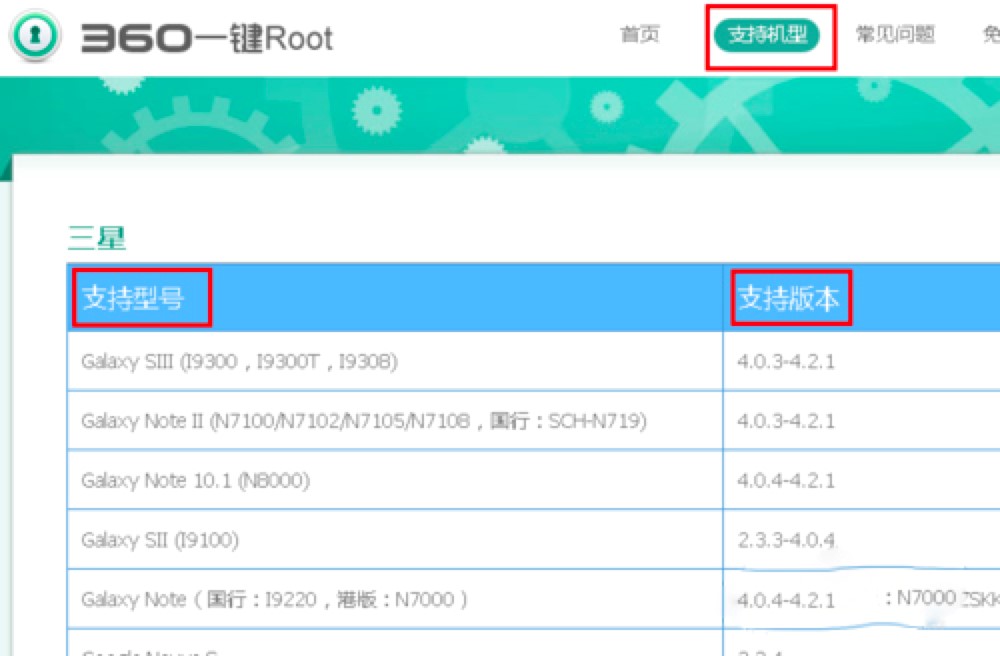Select the 首页 navigation item

tap(643, 34)
